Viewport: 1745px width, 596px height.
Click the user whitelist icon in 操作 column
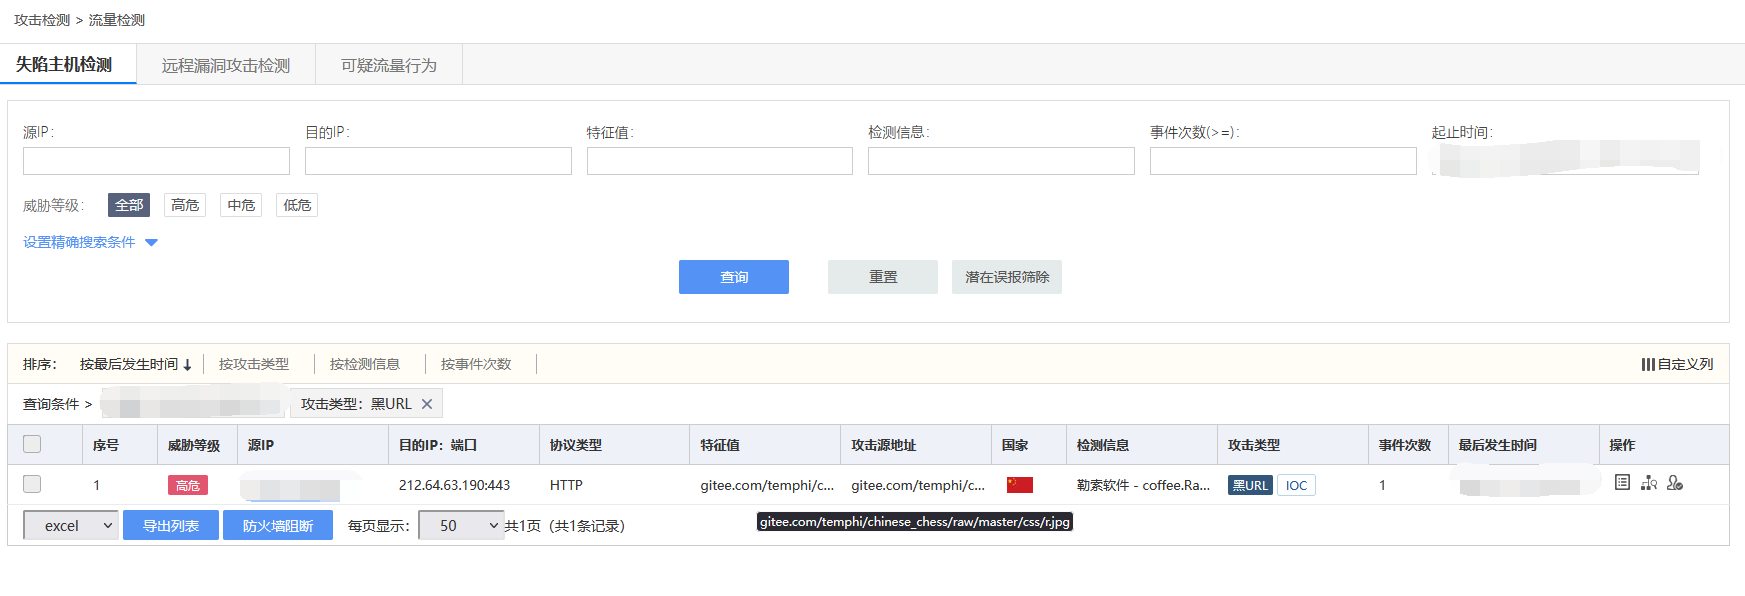tap(1675, 483)
